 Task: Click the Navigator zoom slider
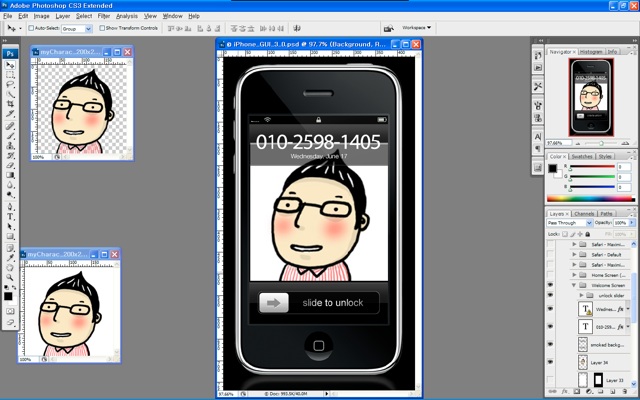coord(601,143)
